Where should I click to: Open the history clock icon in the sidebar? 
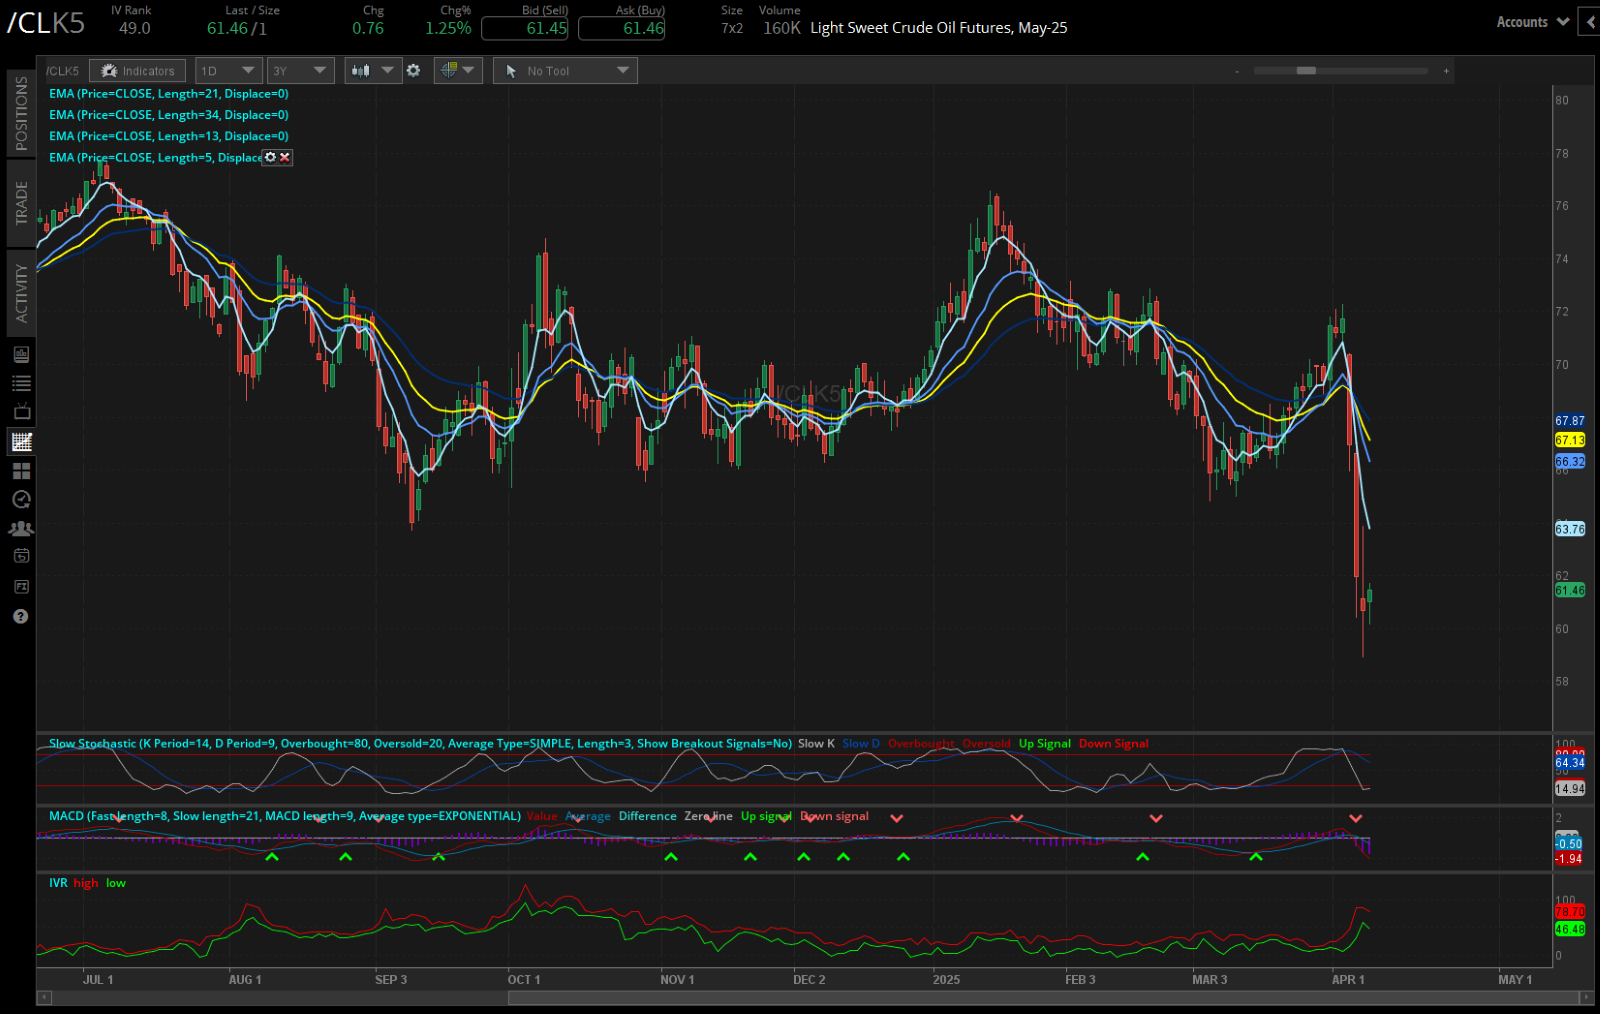(20, 500)
